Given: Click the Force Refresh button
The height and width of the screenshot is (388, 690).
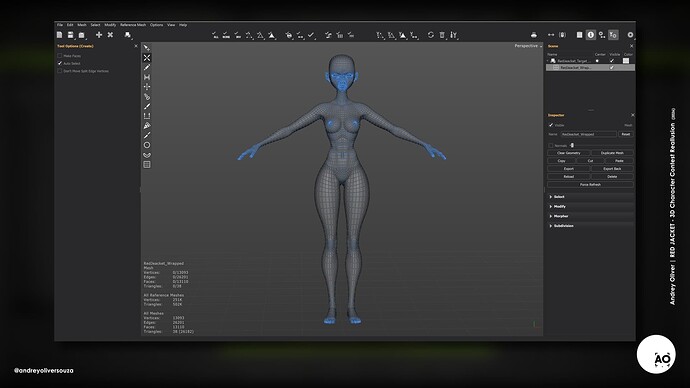Looking at the screenshot, I should (590, 184).
